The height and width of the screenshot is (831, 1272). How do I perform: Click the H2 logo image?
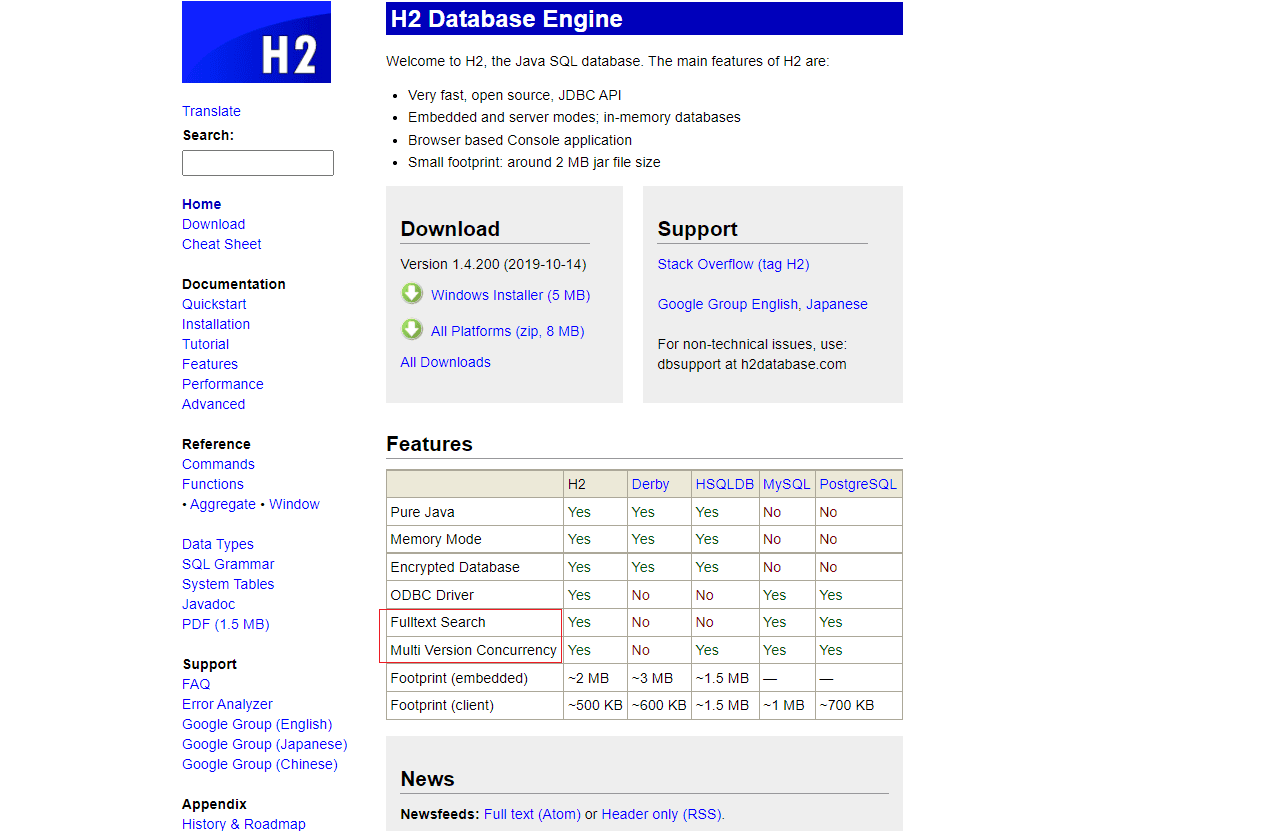[256, 42]
